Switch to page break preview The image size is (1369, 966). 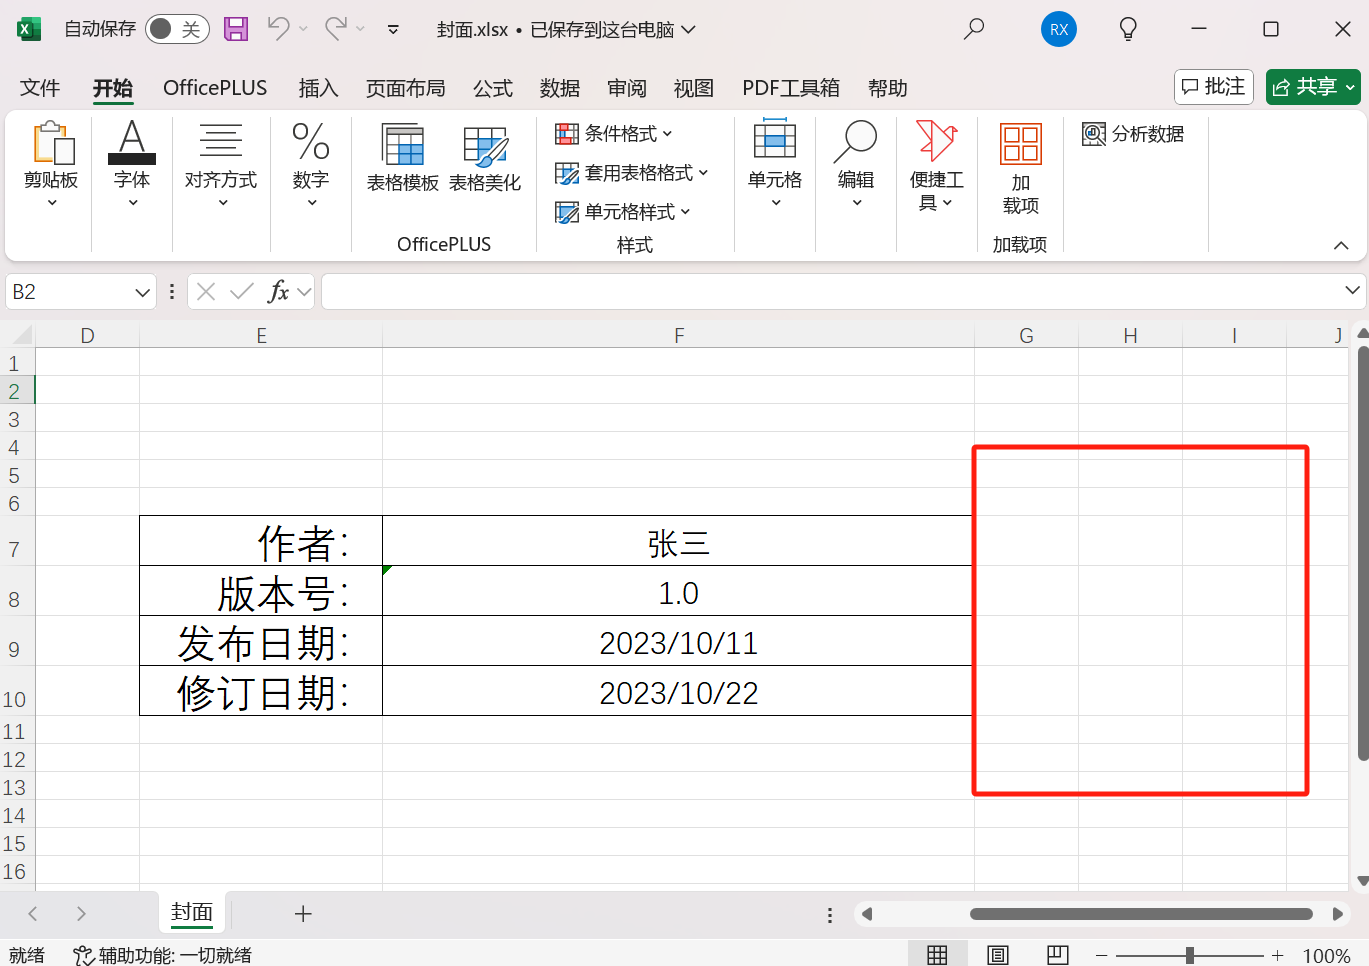1057,955
